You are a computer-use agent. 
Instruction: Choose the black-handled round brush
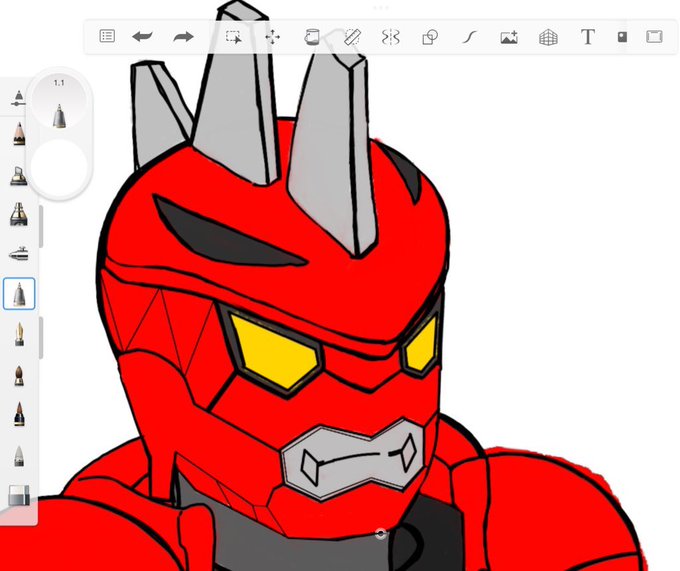click(x=19, y=414)
